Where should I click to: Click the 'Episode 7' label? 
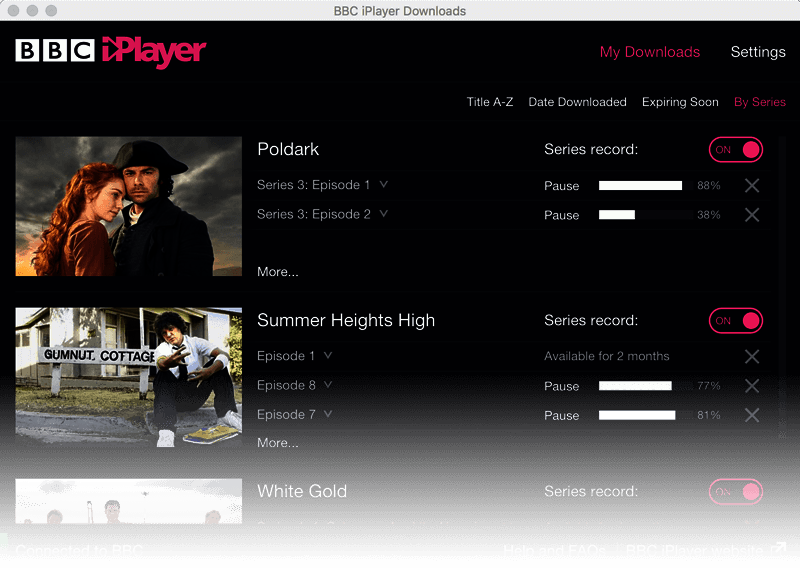[286, 414]
